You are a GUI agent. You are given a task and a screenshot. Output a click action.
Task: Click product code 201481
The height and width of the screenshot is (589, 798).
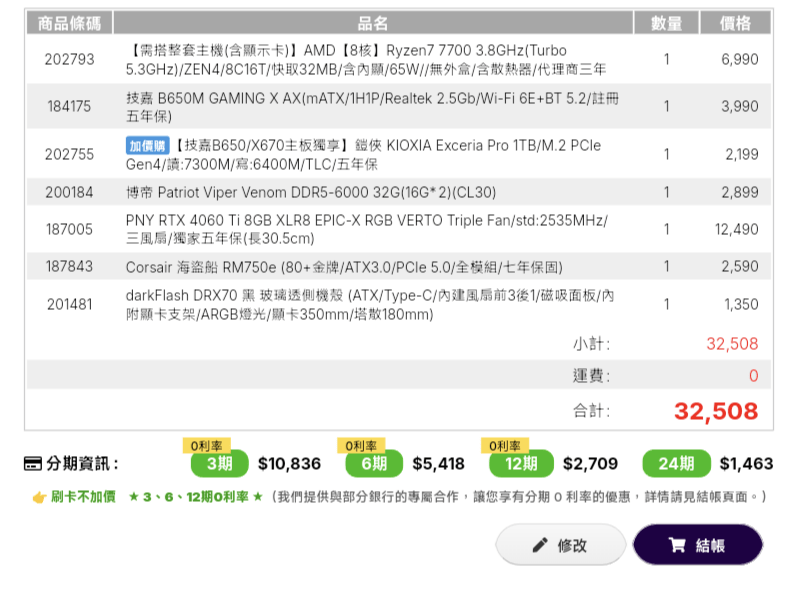tap(69, 304)
